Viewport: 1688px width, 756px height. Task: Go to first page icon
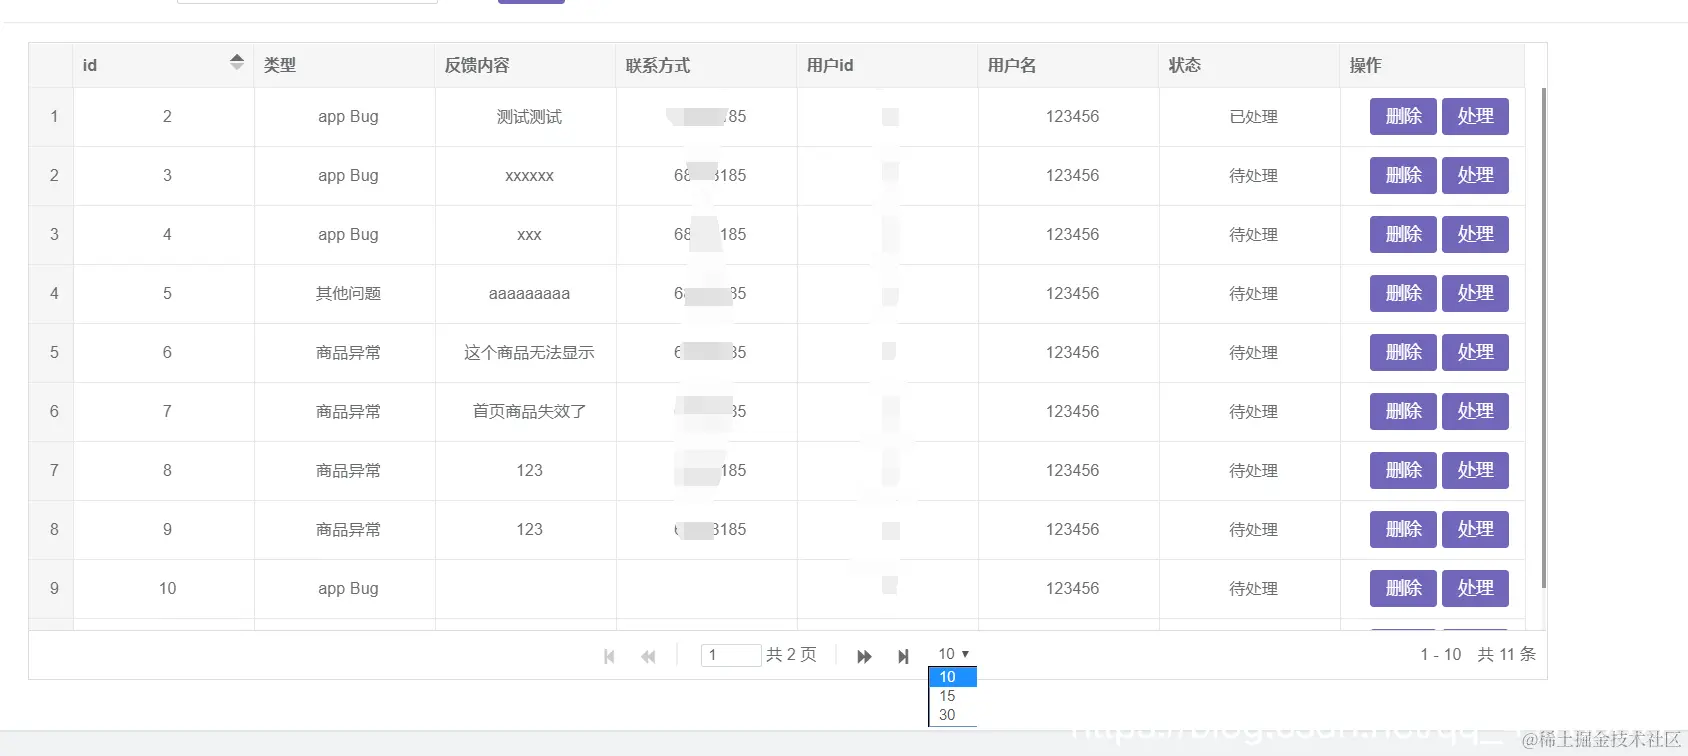609,656
